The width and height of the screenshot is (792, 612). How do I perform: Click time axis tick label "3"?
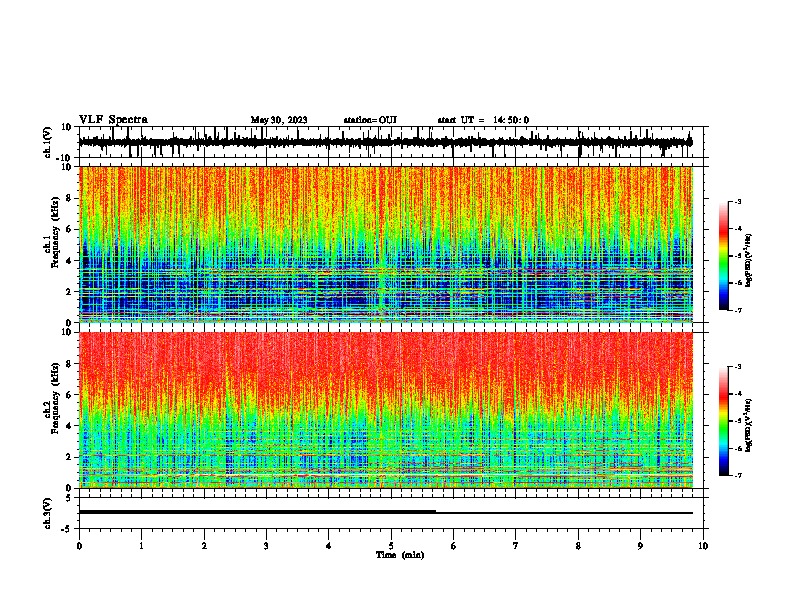pos(266,546)
